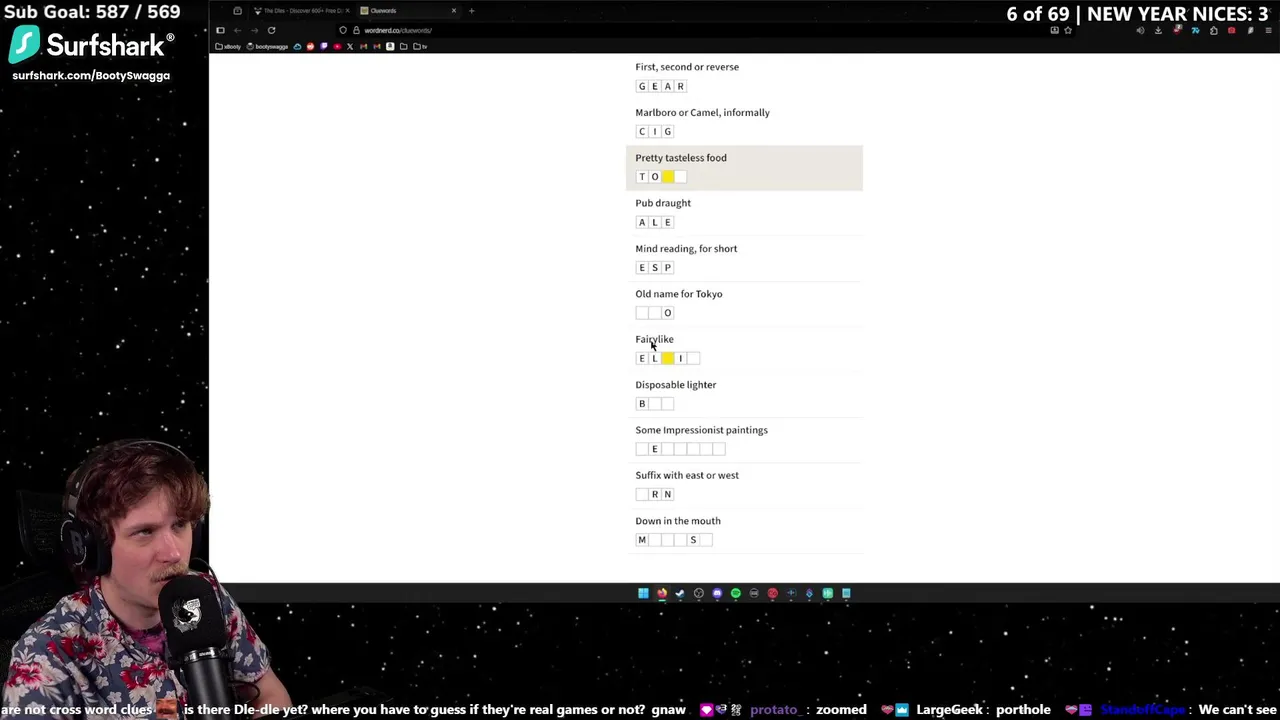Select the first empty box for Old name for Tokyo
This screenshot has height=720, width=1280.
tap(642, 313)
